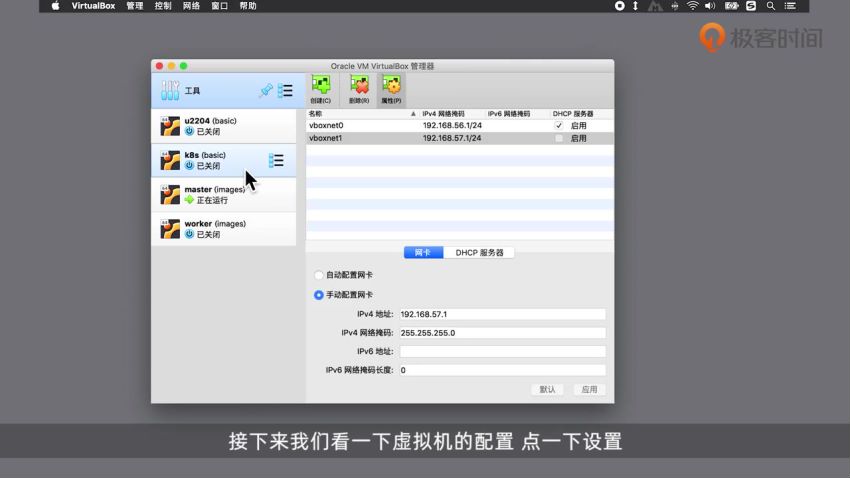
Task: Click the IPv6 address input field
Action: pos(503,351)
